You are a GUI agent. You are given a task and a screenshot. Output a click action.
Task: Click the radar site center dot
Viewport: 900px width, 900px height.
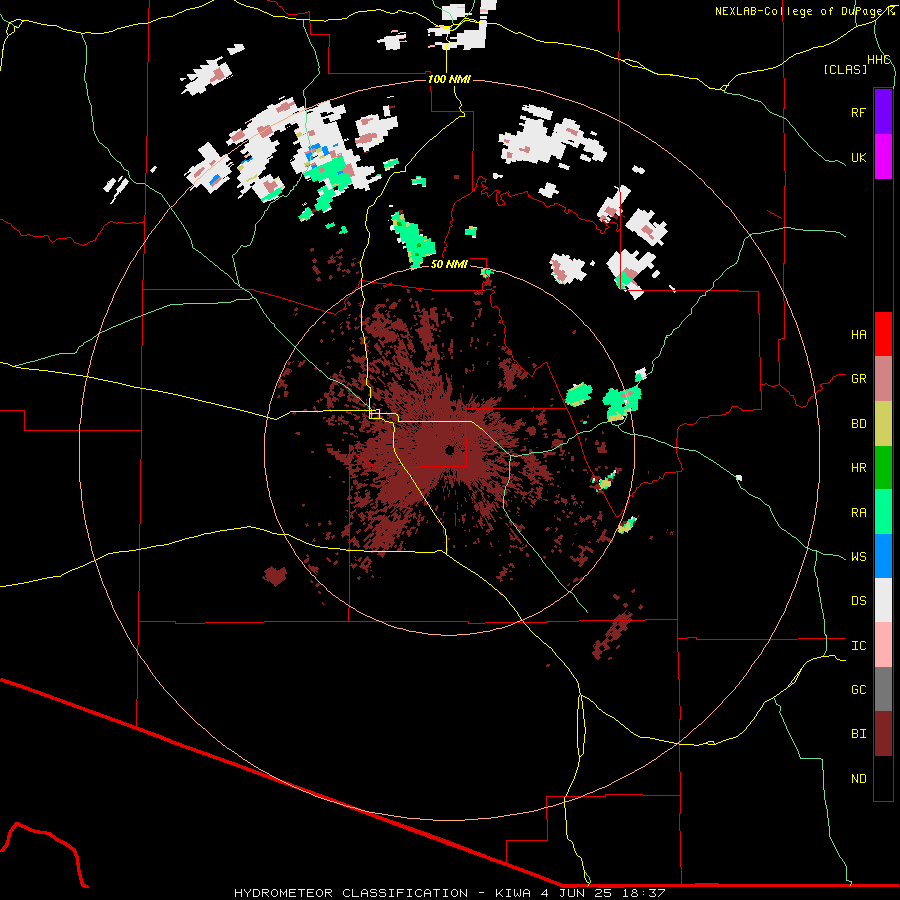(449, 450)
